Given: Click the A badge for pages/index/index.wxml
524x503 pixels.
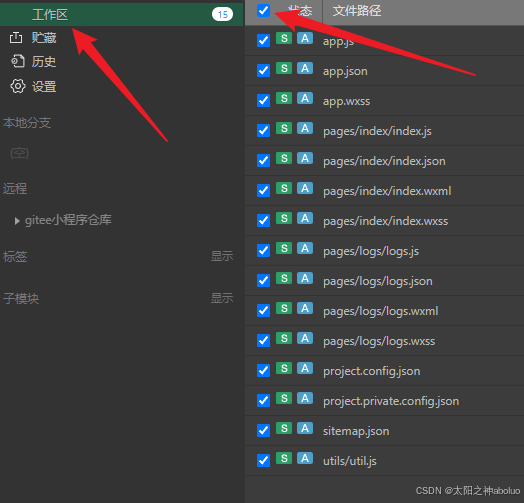Looking at the screenshot, I should [305, 188].
